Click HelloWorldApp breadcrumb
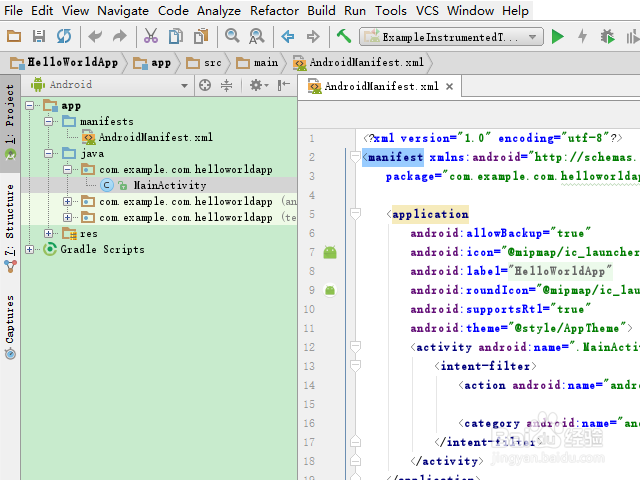Viewport: 640px width, 480px height. coord(64,62)
